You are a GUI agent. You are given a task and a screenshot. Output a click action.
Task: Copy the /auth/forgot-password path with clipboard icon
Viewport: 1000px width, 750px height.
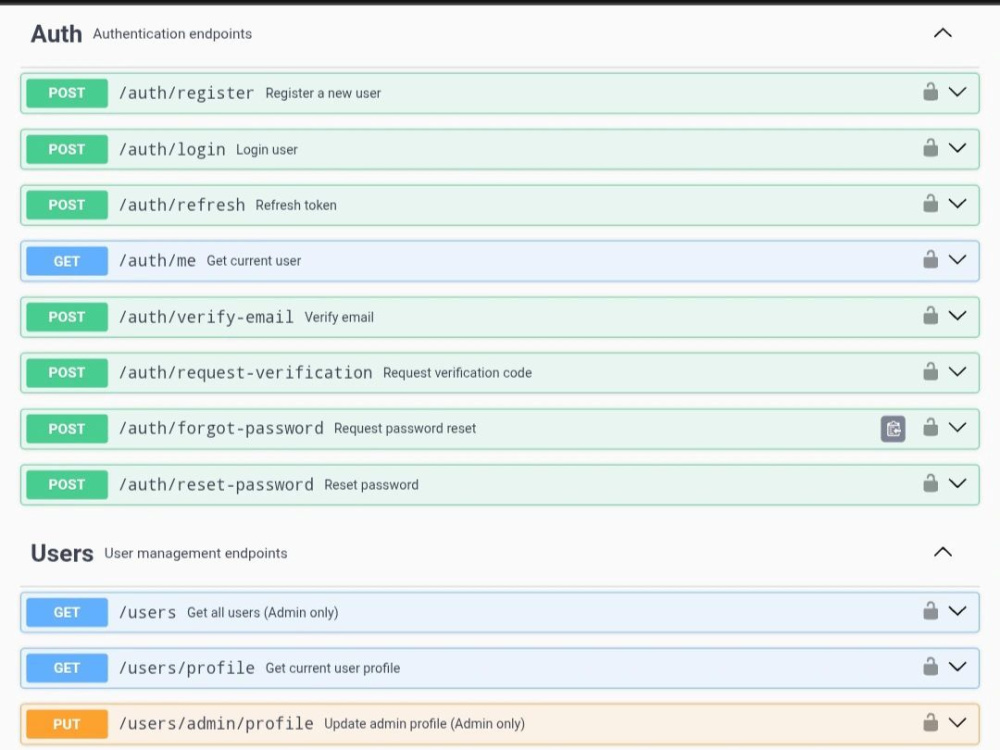(x=893, y=429)
